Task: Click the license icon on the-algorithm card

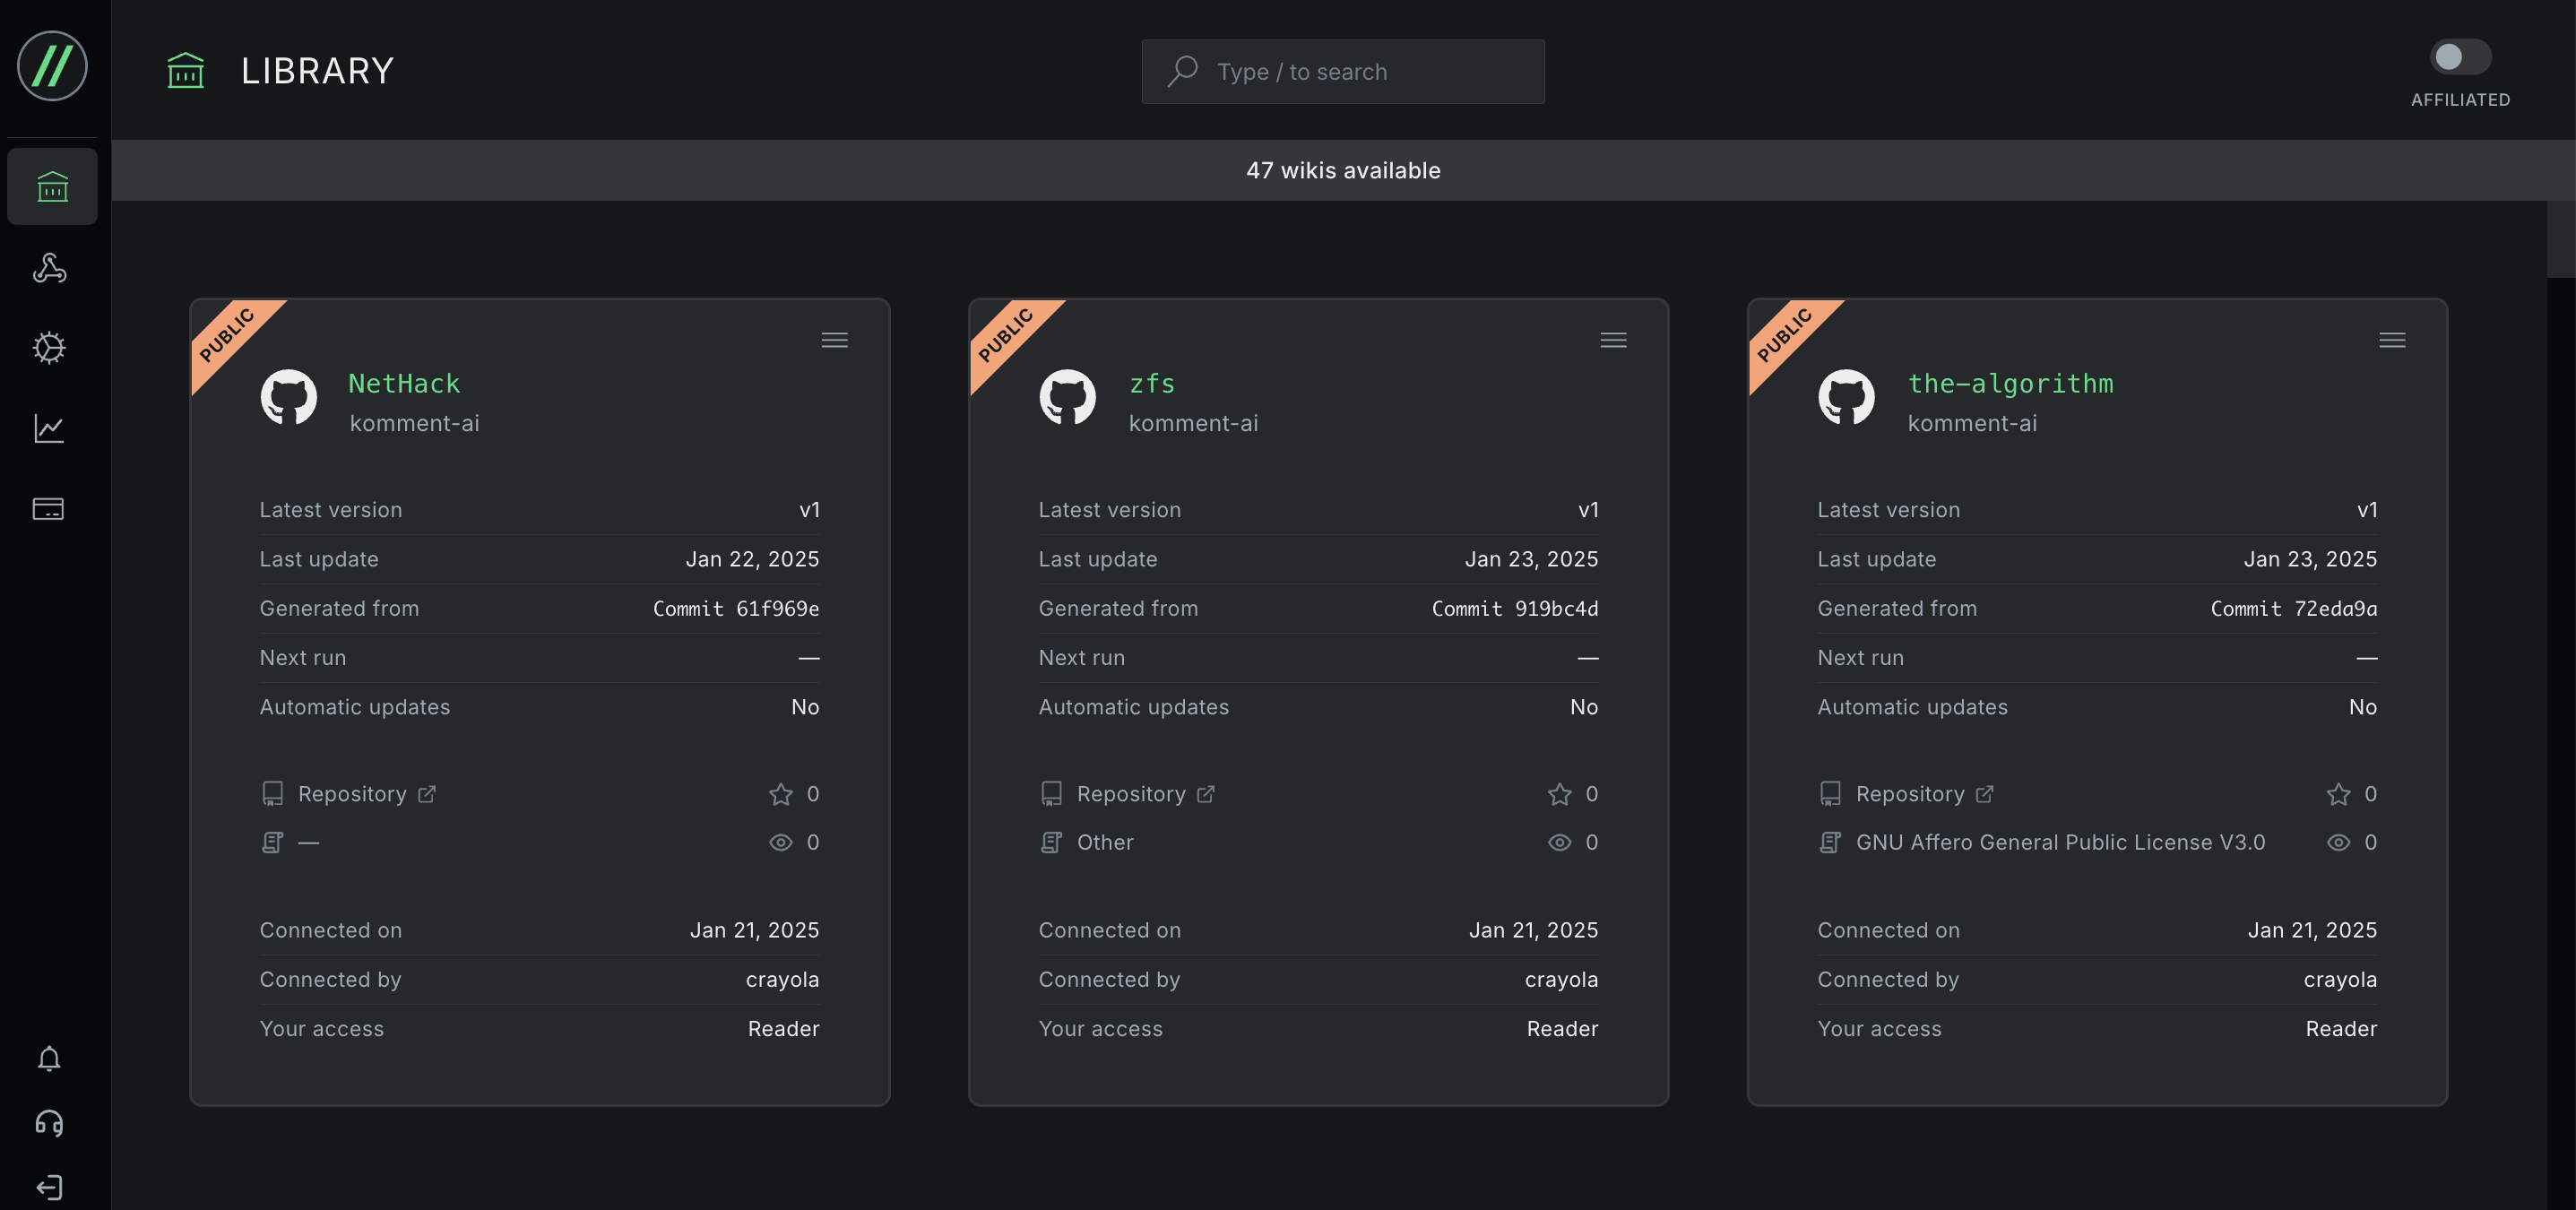Action: (x=1830, y=842)
